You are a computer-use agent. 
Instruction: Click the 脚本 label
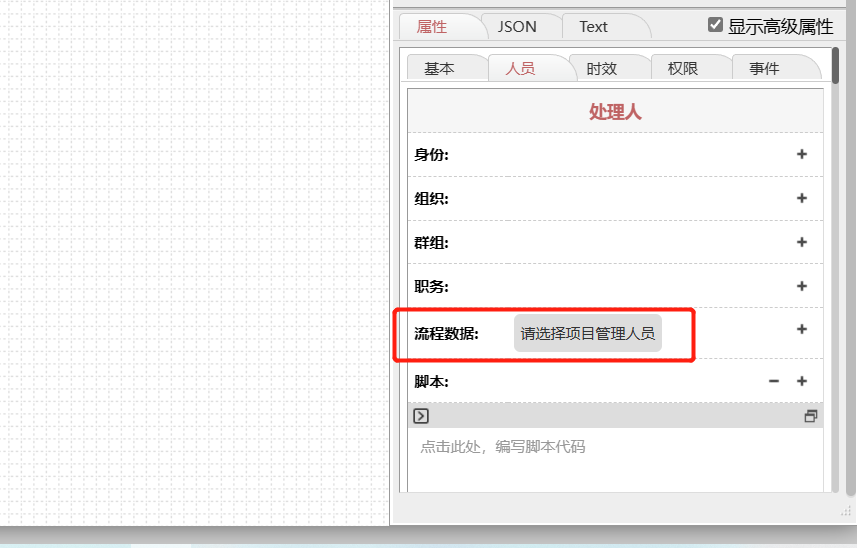click(x=431, y=381)
